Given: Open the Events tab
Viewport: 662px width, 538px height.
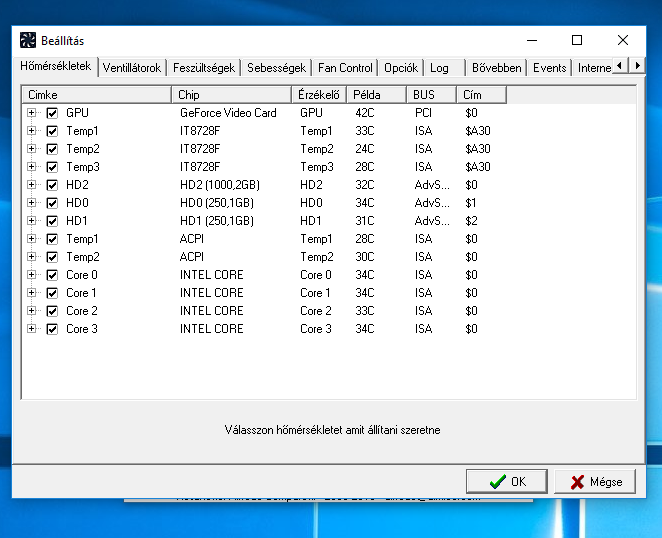Looking at the screenshot, I should point(550,68).
